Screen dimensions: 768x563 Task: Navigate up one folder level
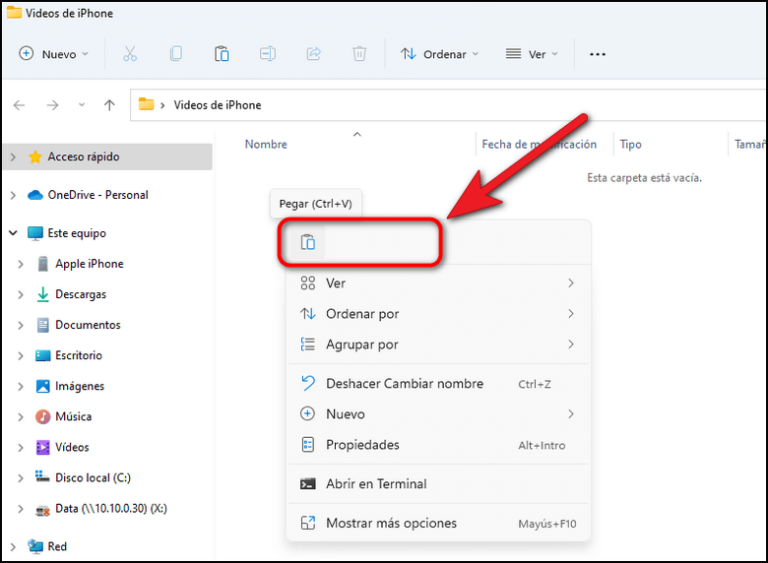pyautogui.click(x=109, y=105)
